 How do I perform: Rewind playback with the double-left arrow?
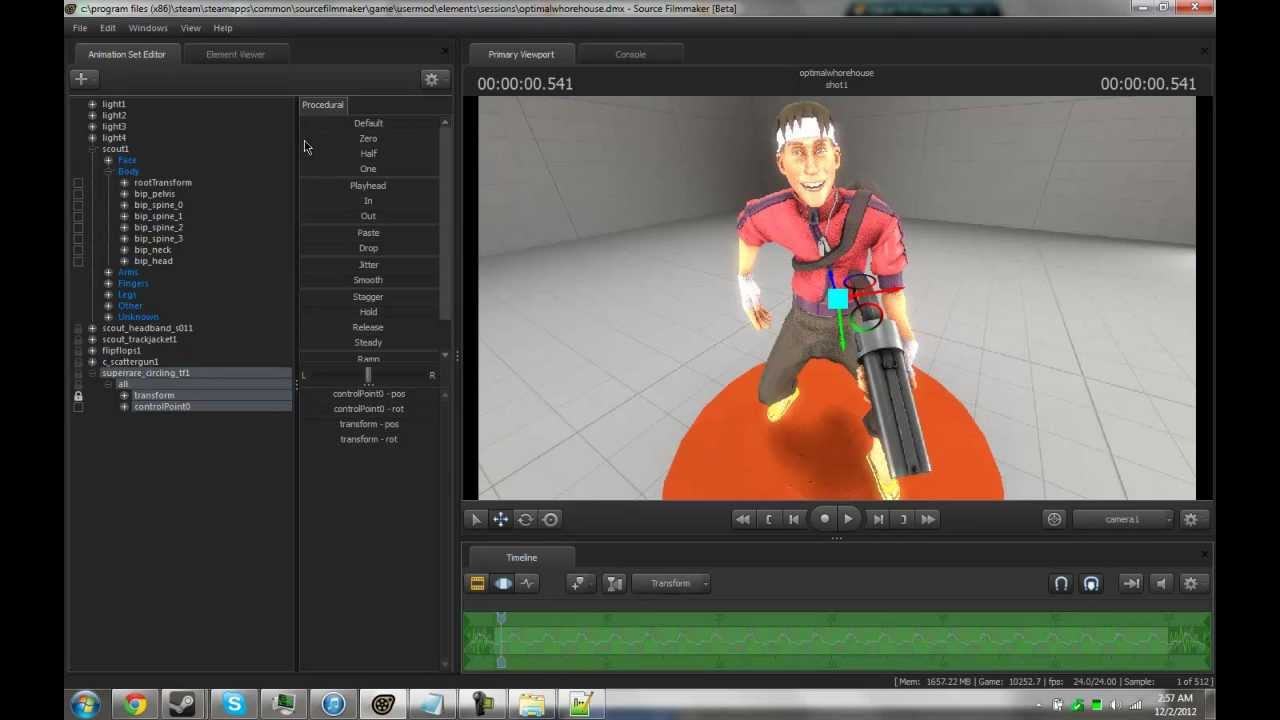[742, 519]
